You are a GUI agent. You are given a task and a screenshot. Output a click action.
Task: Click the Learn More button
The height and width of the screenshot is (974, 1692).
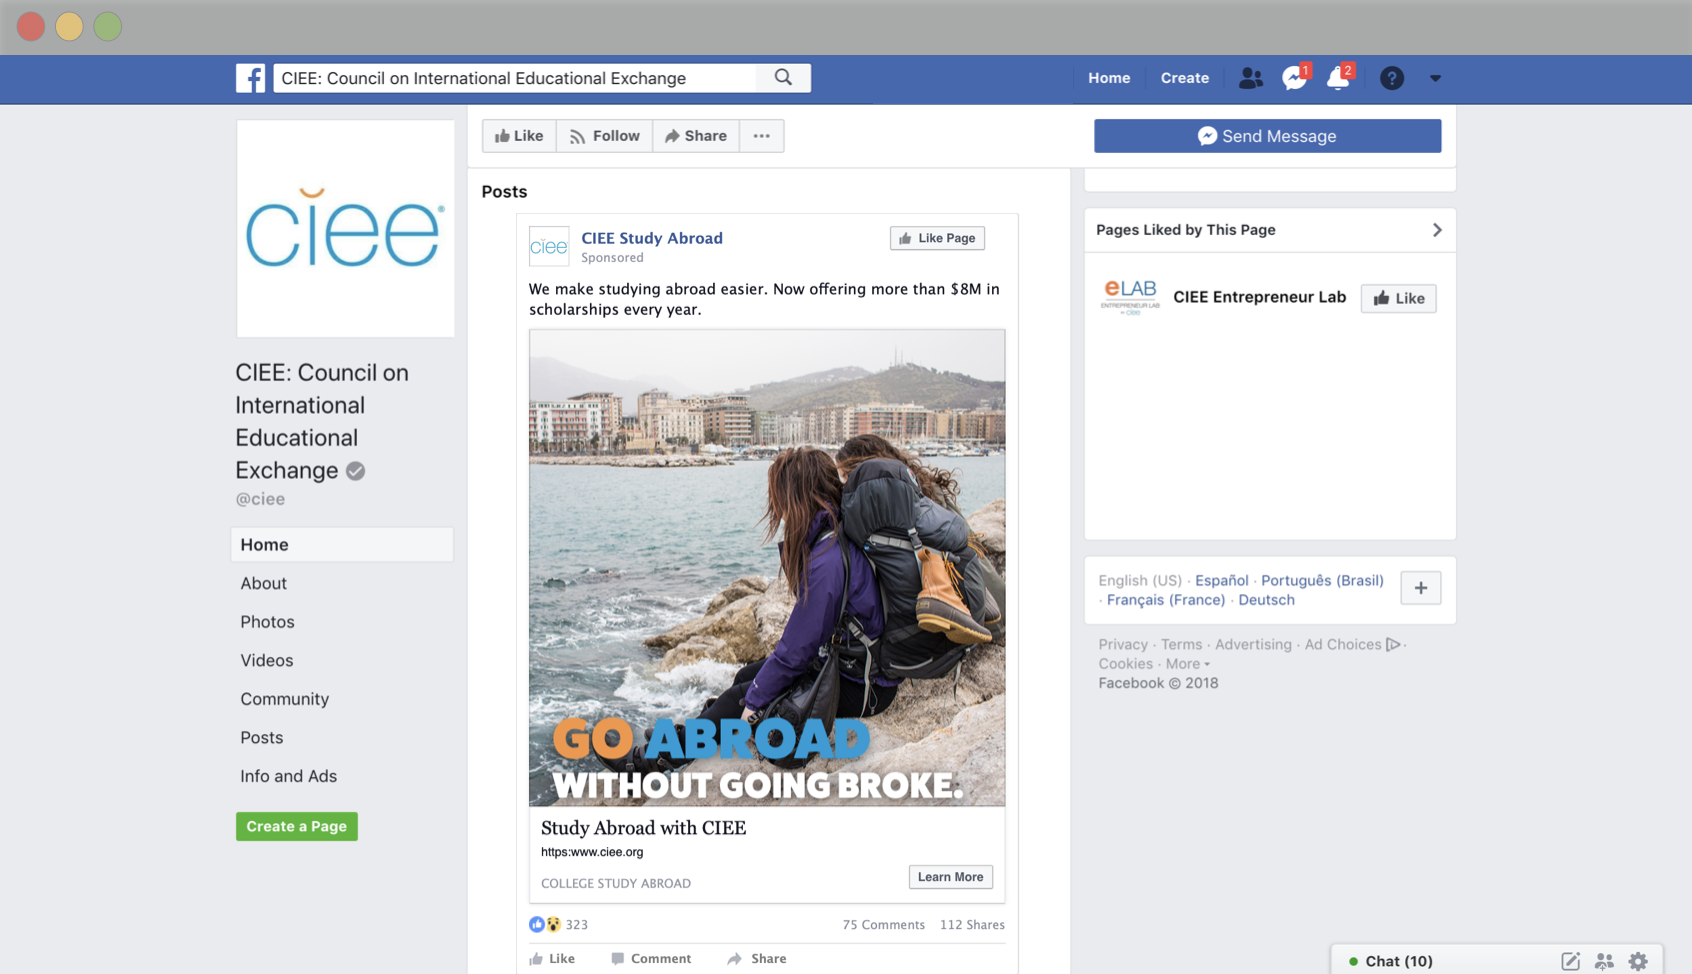950,877
